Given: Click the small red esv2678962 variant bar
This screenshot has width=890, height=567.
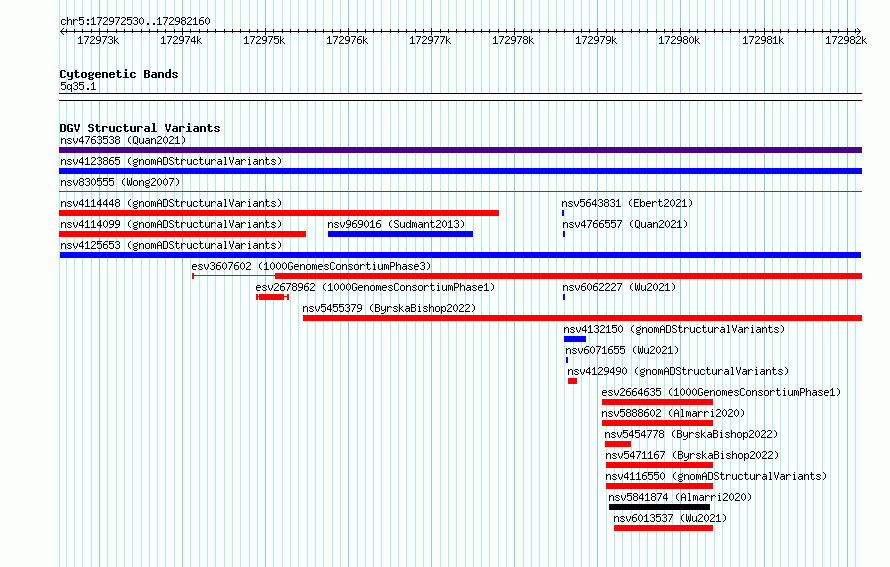Looking at the screenshot, I should tap(272, 297).
